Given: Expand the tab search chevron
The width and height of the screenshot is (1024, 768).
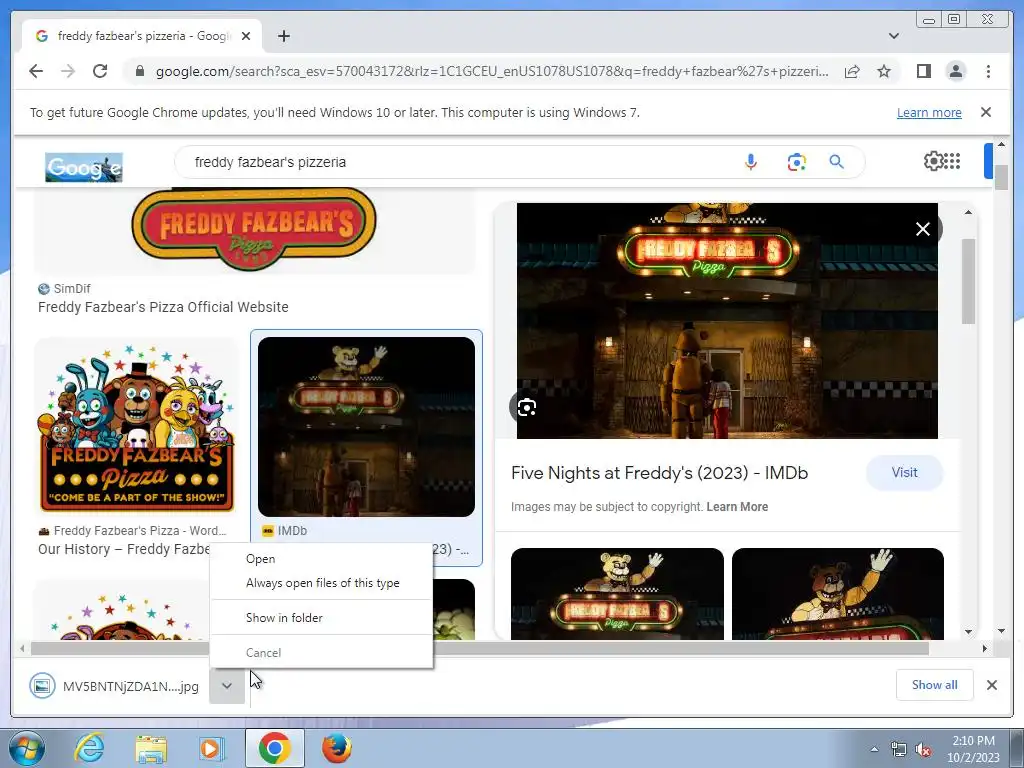Looking at the screenshot, I should [893, 36].
